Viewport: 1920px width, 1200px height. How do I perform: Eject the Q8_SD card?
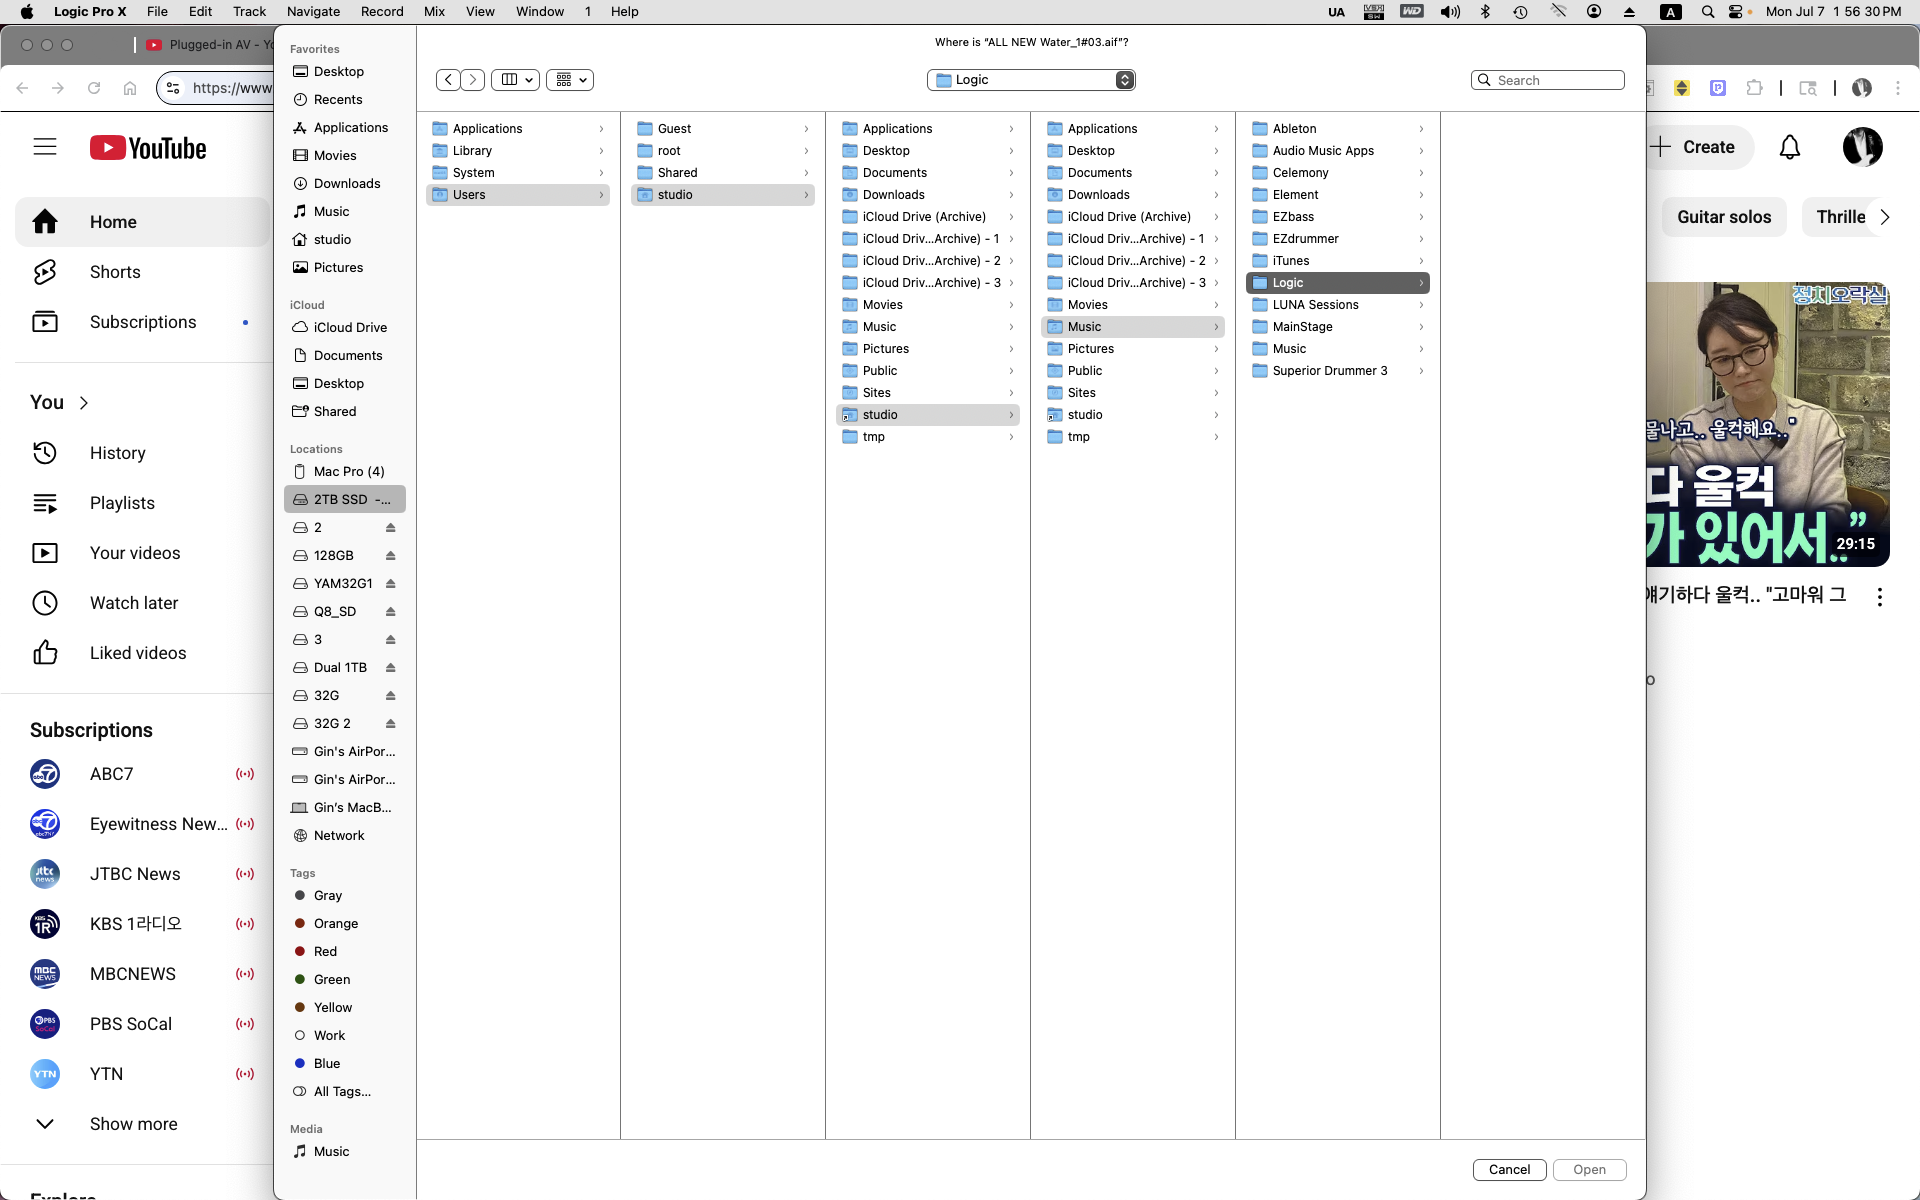pyautogui.click(x=391, y=612)
